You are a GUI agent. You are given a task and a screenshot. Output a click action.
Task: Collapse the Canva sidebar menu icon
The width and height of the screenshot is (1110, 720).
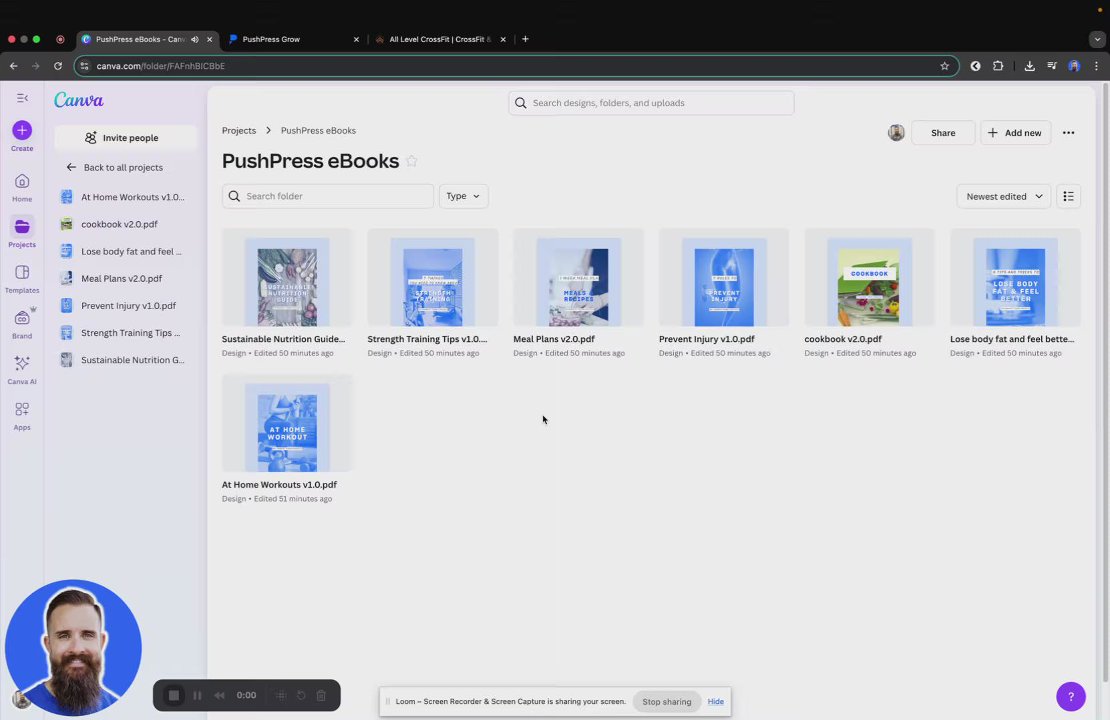(x=22, y=98)
